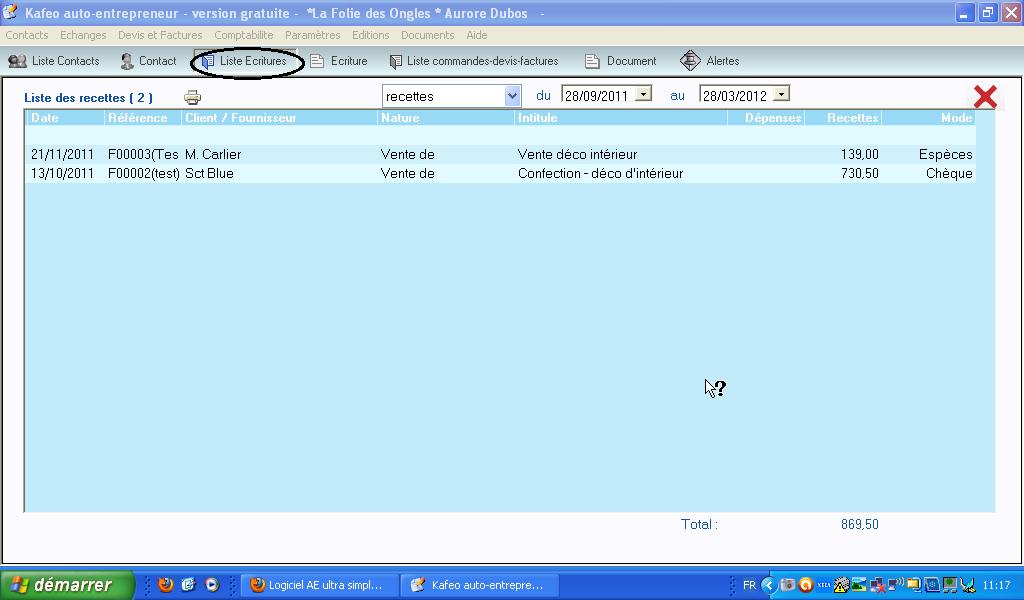Expand the recettes type dropdown
This screenshot has height=600, width=1024.
point(512,96)
